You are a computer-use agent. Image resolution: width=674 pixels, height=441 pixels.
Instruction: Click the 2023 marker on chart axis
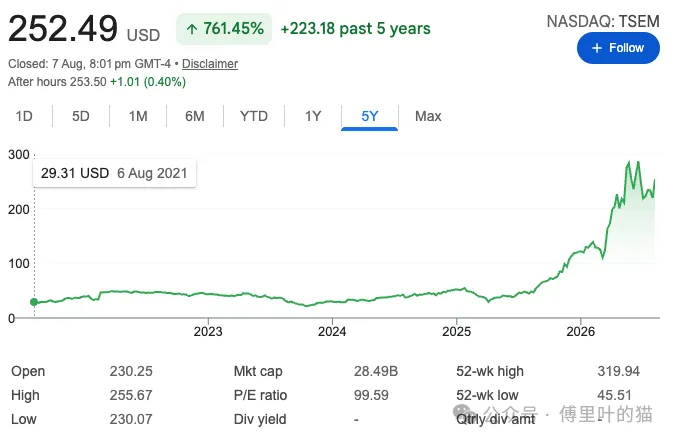coord(208,331)
